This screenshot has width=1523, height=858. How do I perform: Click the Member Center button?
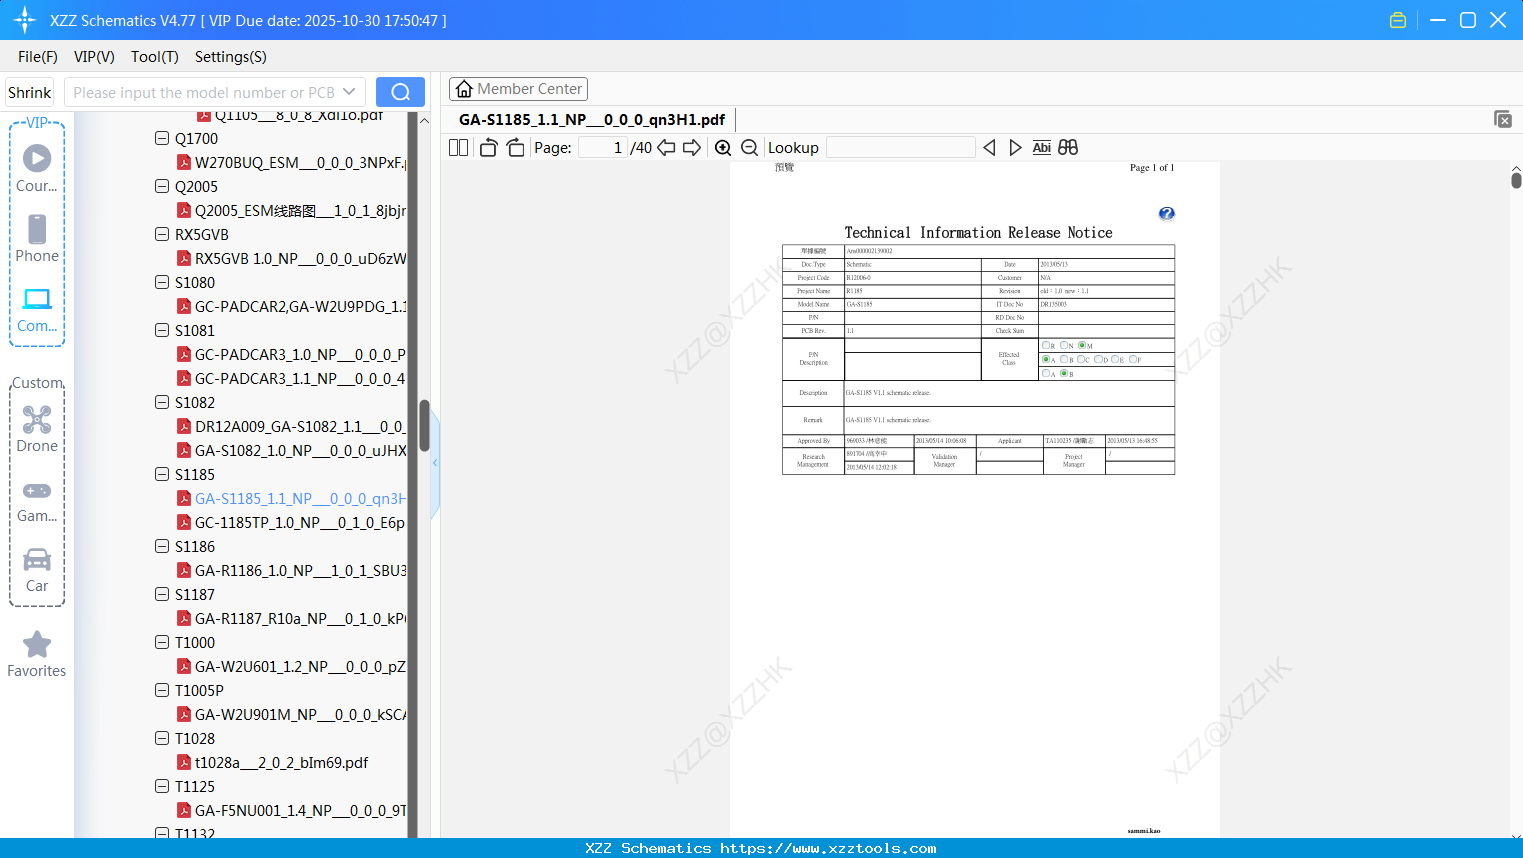518,89
